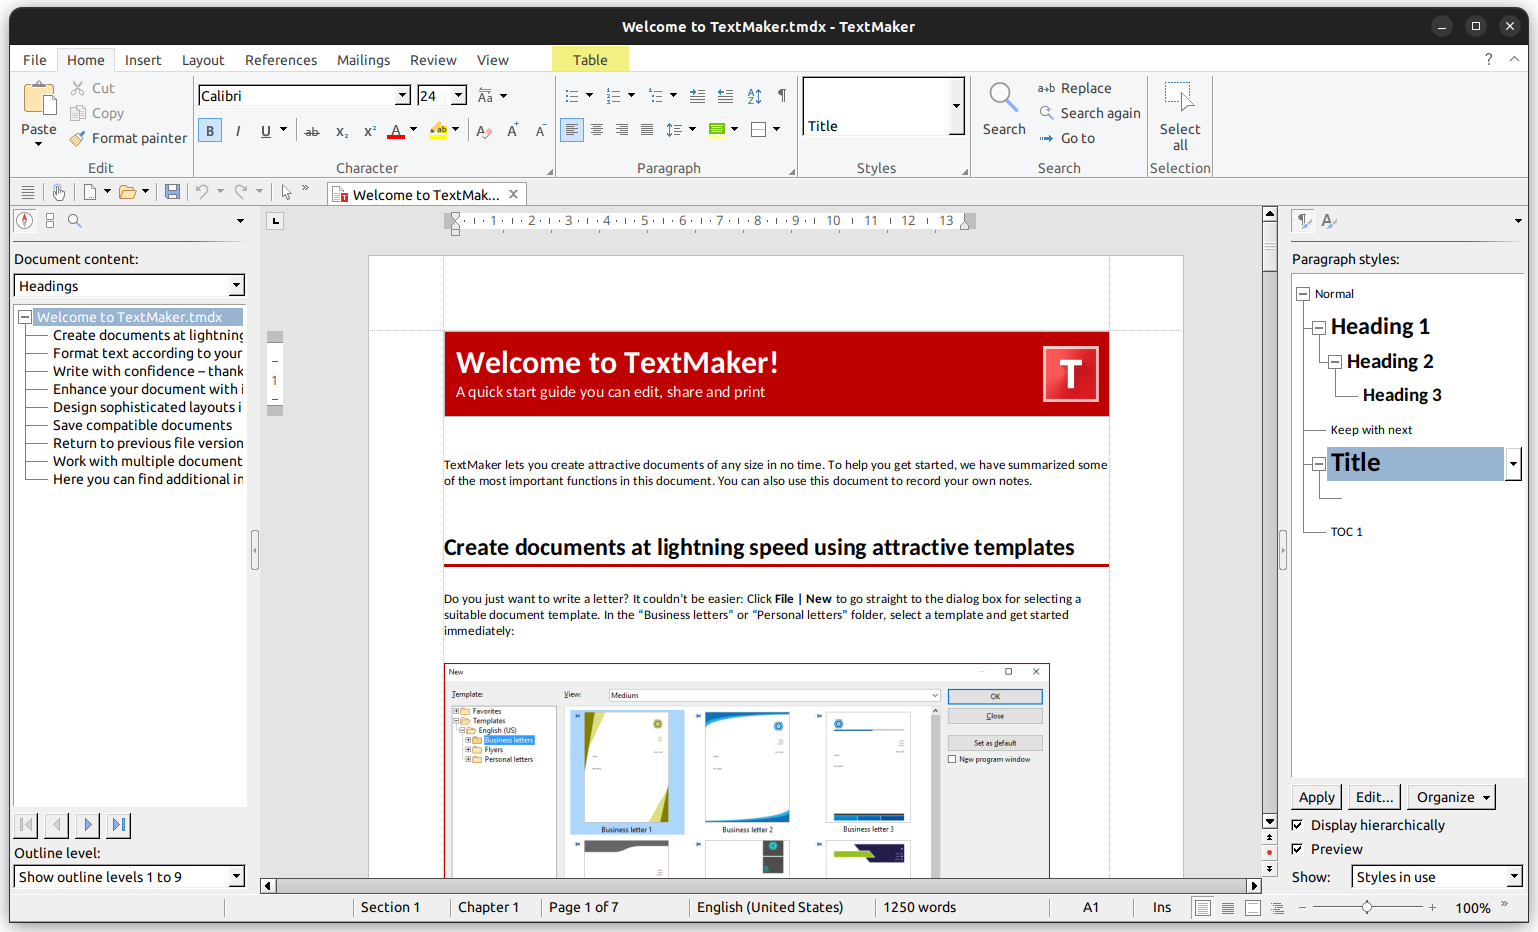
Task: Open the References ribbon tab
Action: (x=281, y=60)
